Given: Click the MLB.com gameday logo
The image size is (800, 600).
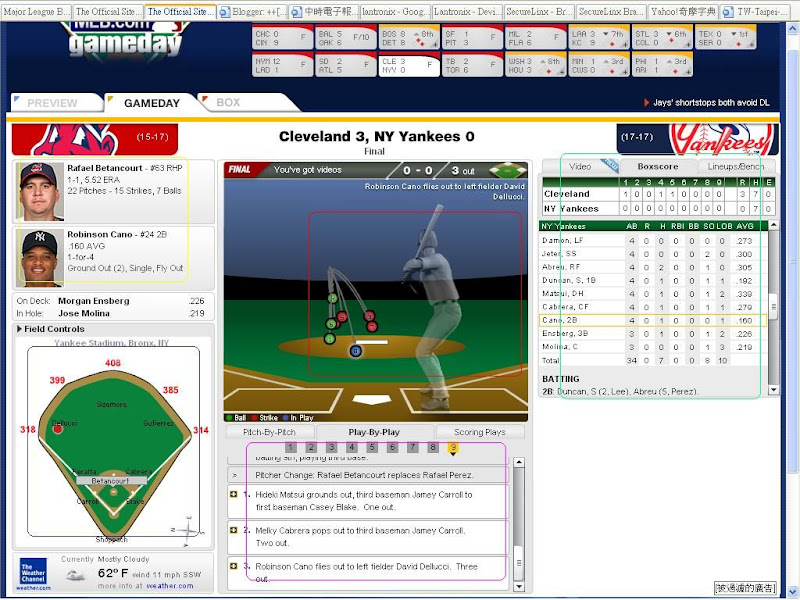Looking at the screenshot, I should pos(123,41).
